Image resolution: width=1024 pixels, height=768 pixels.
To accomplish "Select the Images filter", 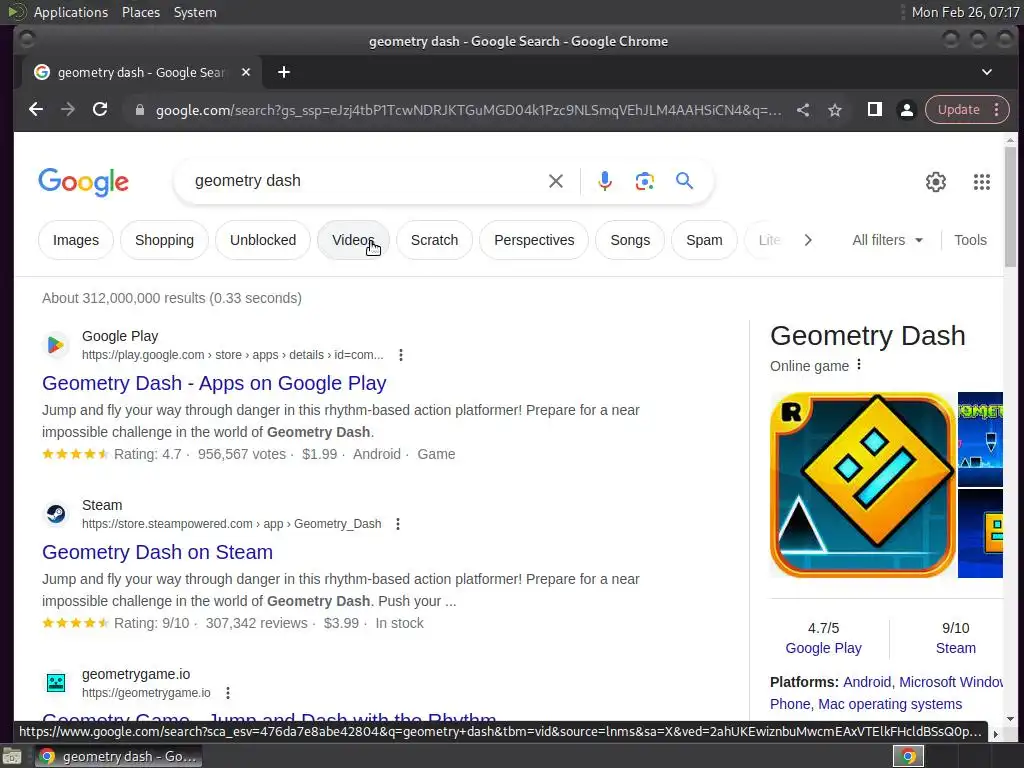I will (76, 240).
